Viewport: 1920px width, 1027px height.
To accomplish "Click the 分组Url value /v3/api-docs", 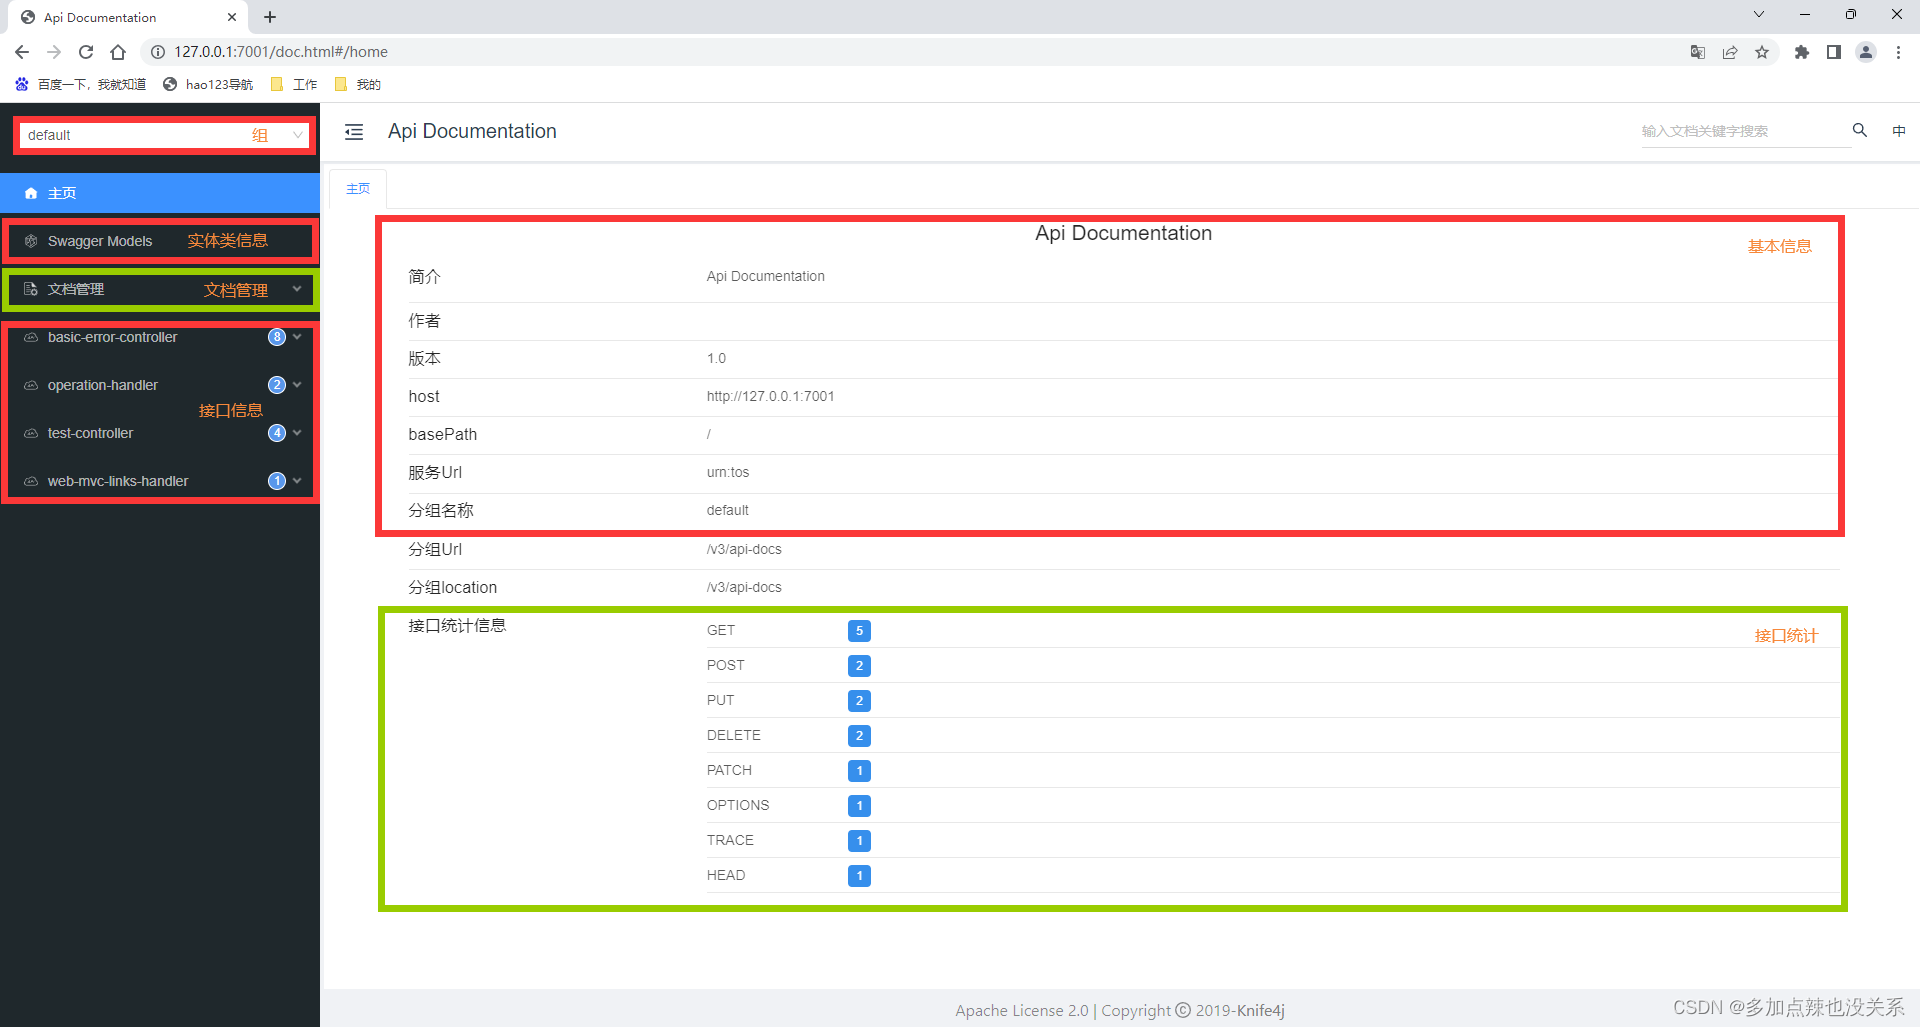I will (x=744, y=549).
